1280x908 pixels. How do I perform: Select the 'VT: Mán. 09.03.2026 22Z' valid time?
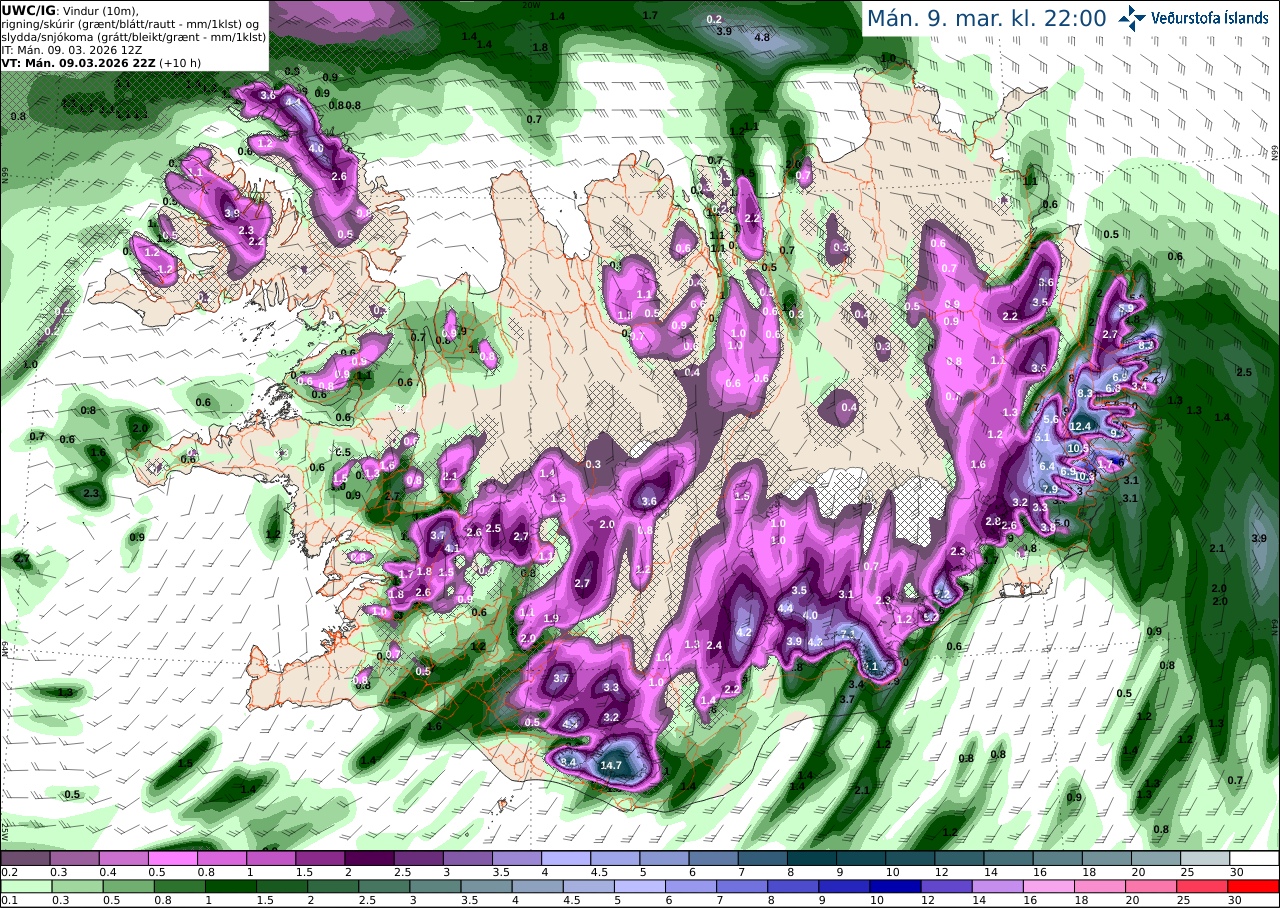[78, 62]
